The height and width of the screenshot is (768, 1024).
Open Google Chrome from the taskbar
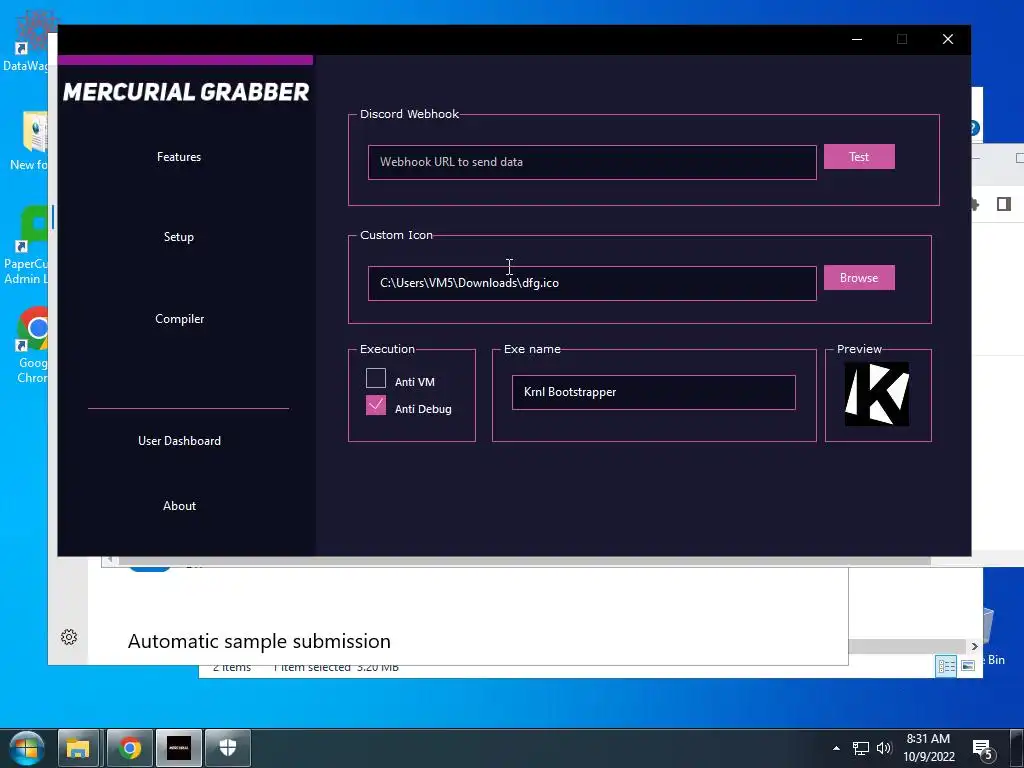pyautogui.click(x=129, y=748)
